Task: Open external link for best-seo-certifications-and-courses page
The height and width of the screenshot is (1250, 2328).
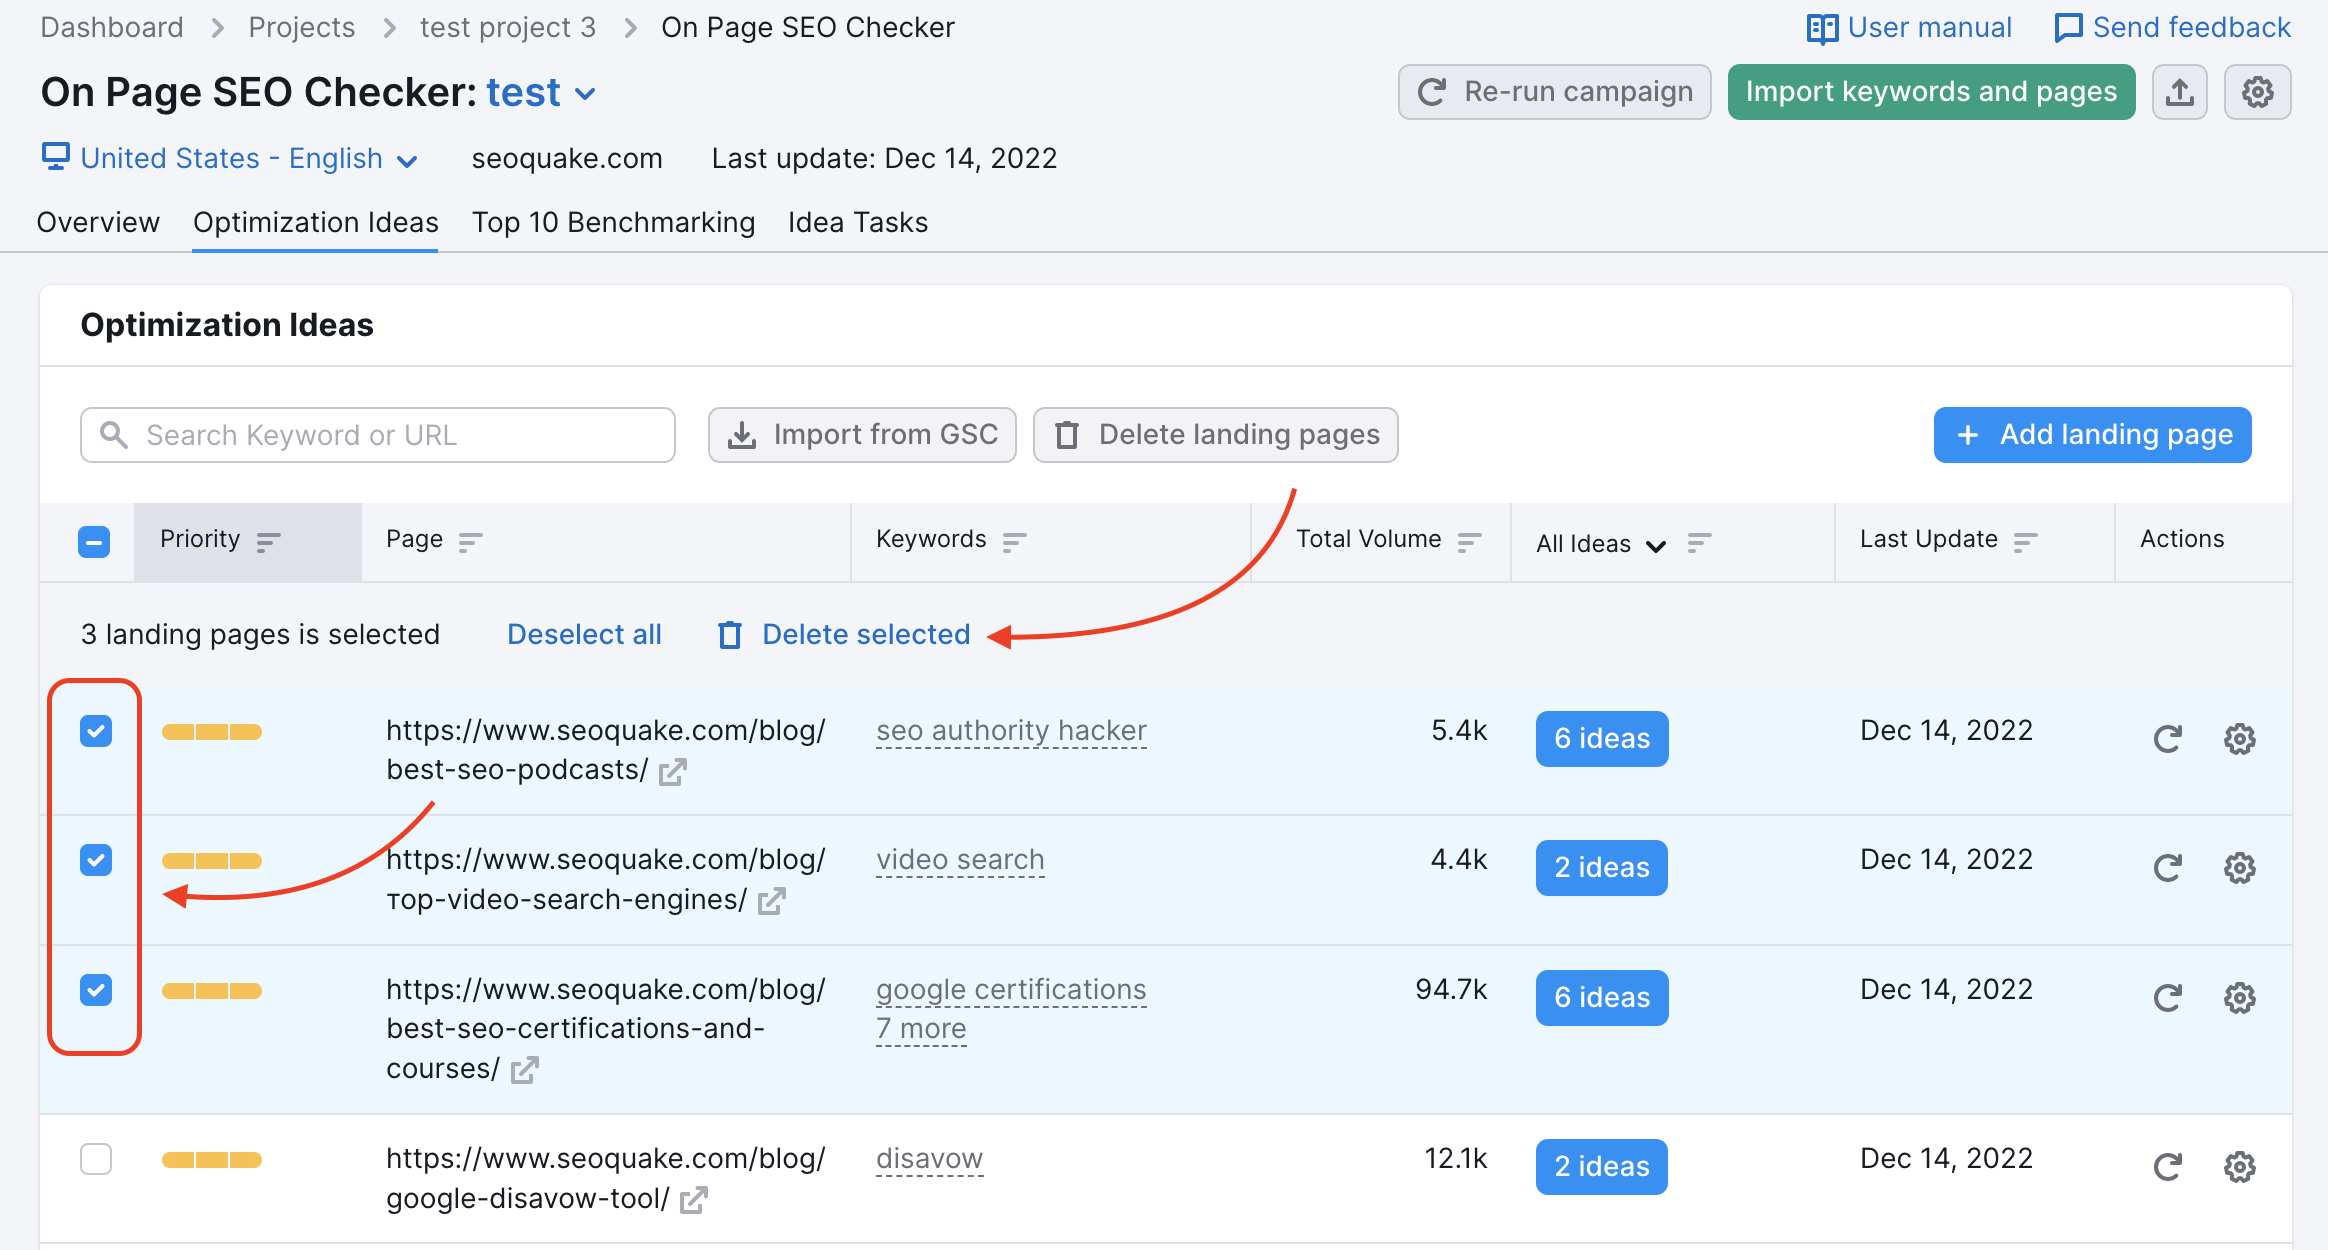Action: [524, 1070]
